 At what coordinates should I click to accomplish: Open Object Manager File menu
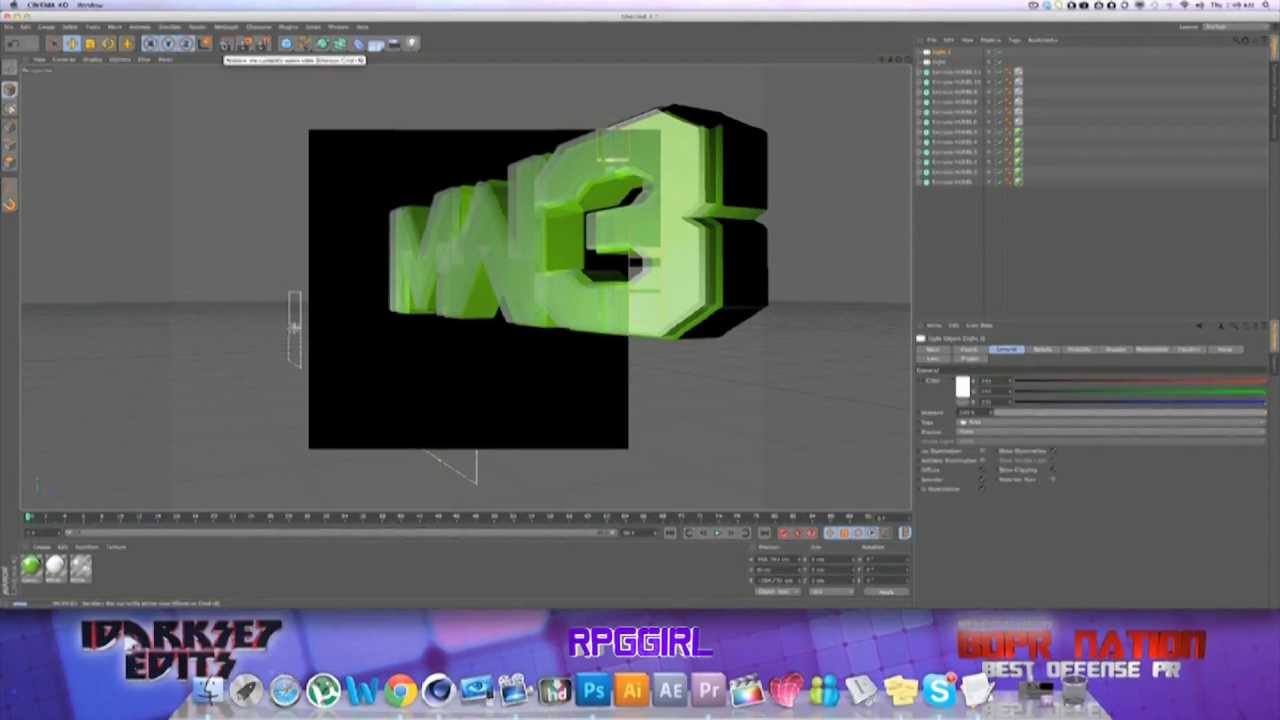(x=932, y=40)
